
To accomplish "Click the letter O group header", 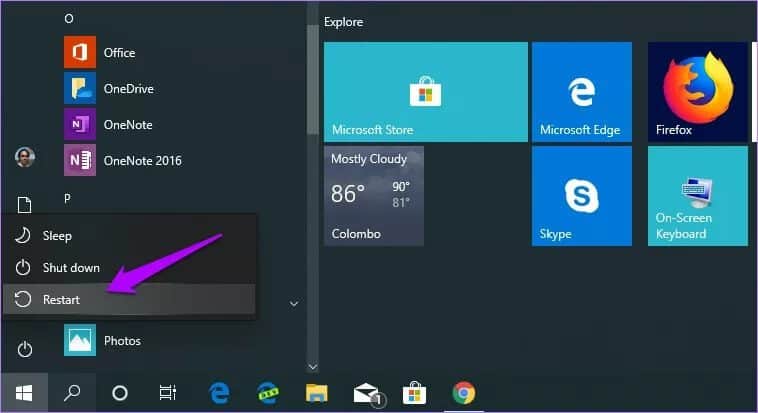I will coord(69,18).
